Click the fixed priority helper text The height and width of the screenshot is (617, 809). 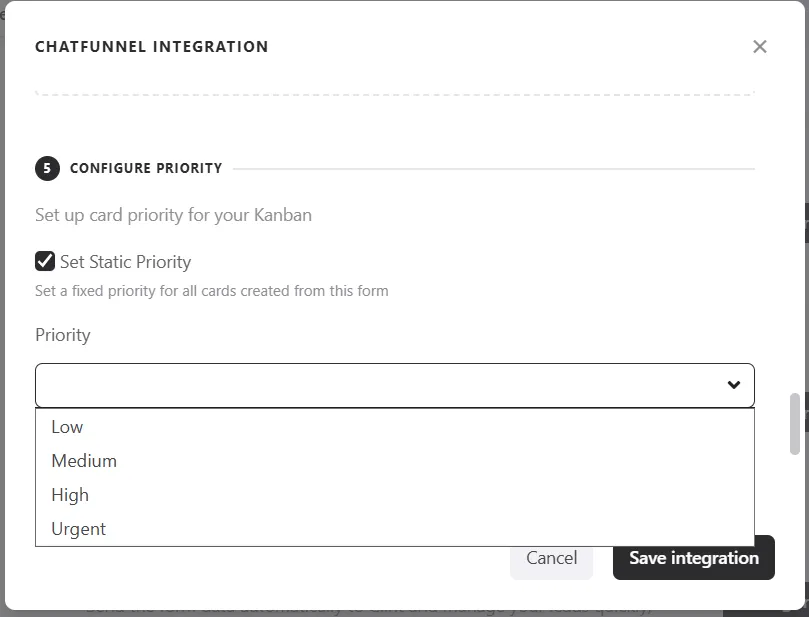pyautogui.click(x=212, y=291)
